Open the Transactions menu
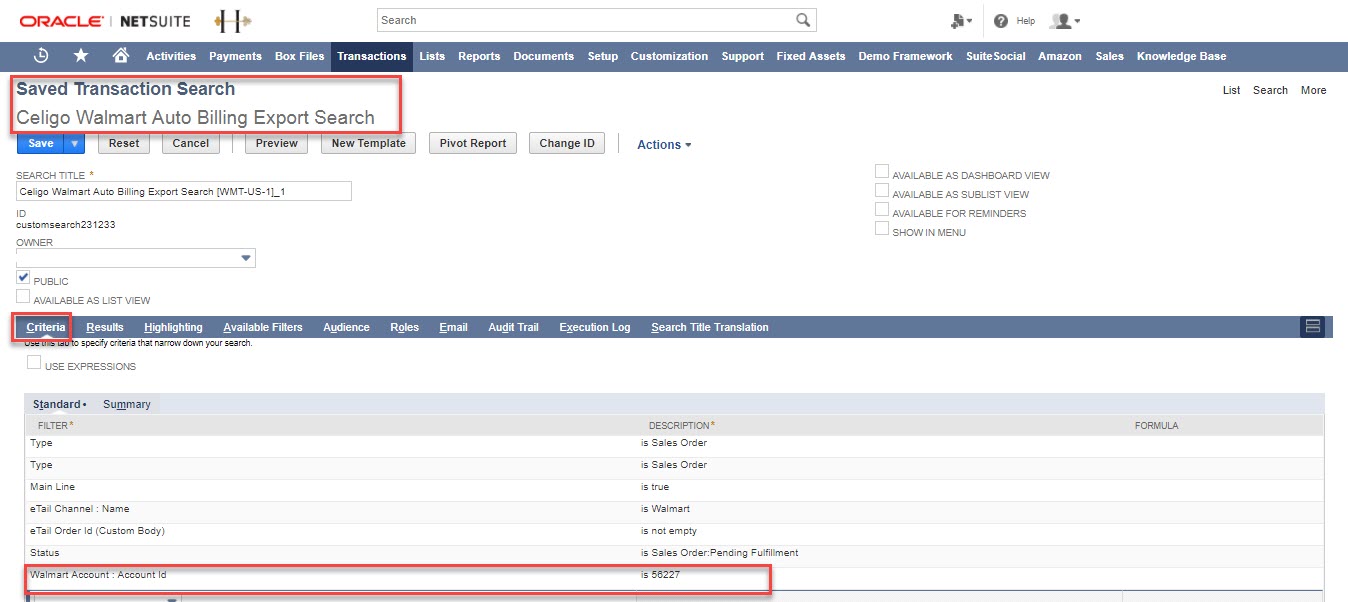This screenshot has width=1348, height=602. click(372, 56)
